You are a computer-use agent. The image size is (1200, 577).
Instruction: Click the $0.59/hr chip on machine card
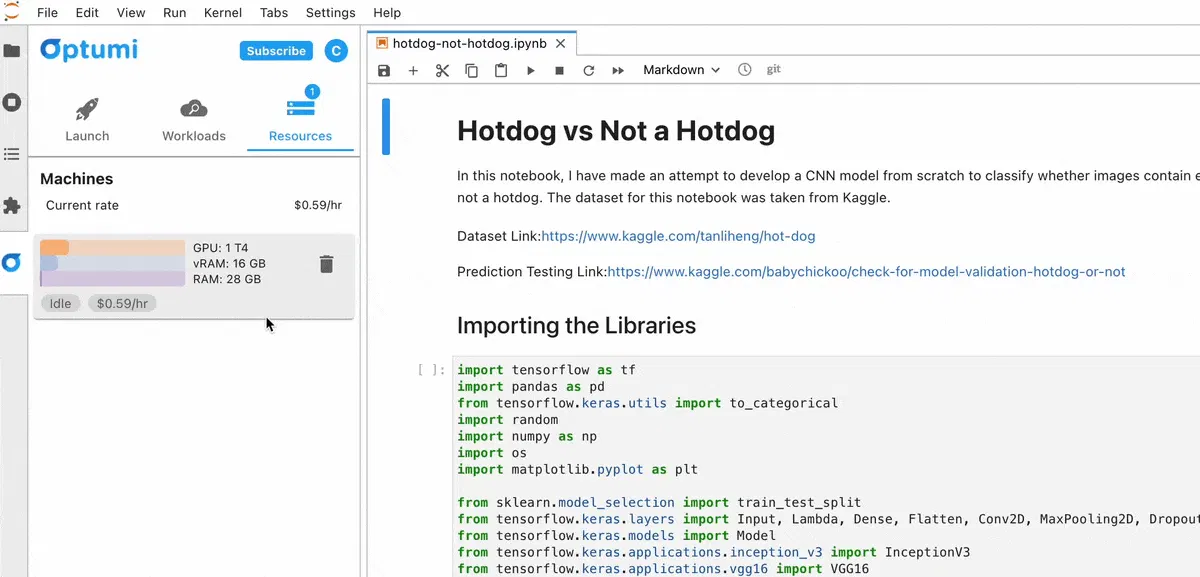(122, 303)
